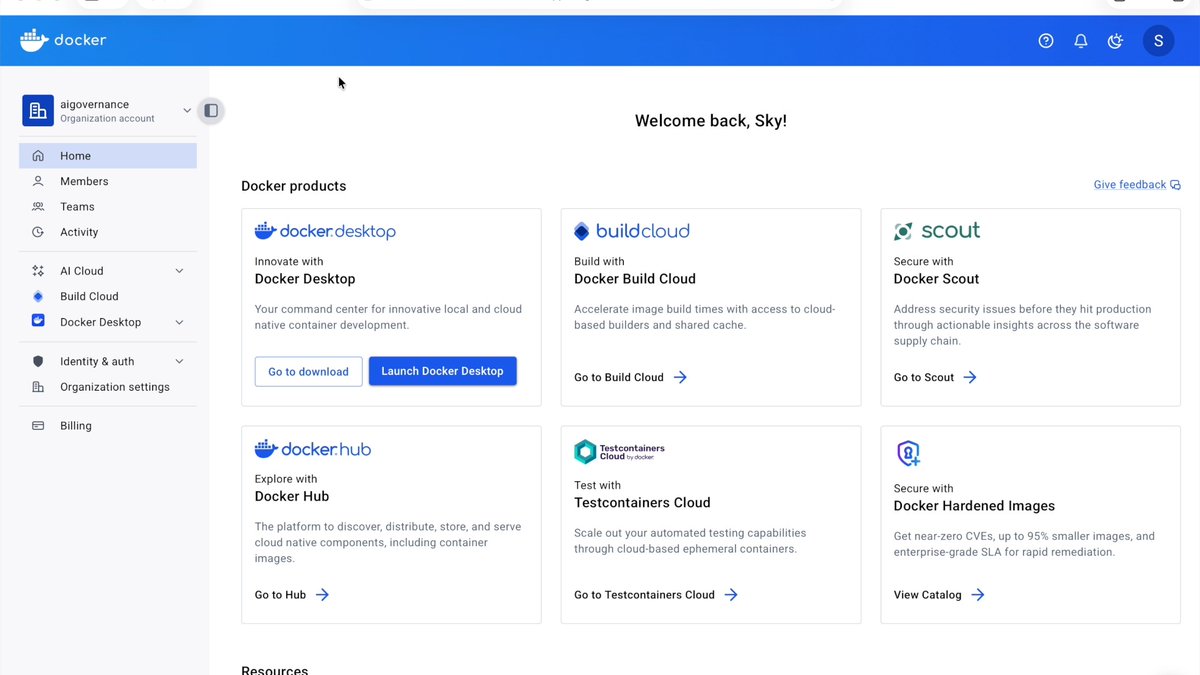The height and width of the screenshot is (675, 1200).
Task: Click the Home house icon in sidebar
Action: point(38,156)
